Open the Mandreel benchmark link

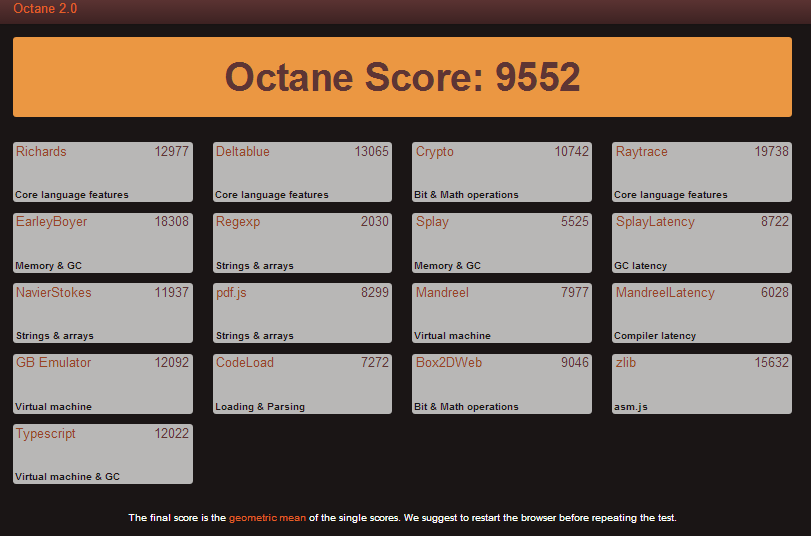point(442,292)
